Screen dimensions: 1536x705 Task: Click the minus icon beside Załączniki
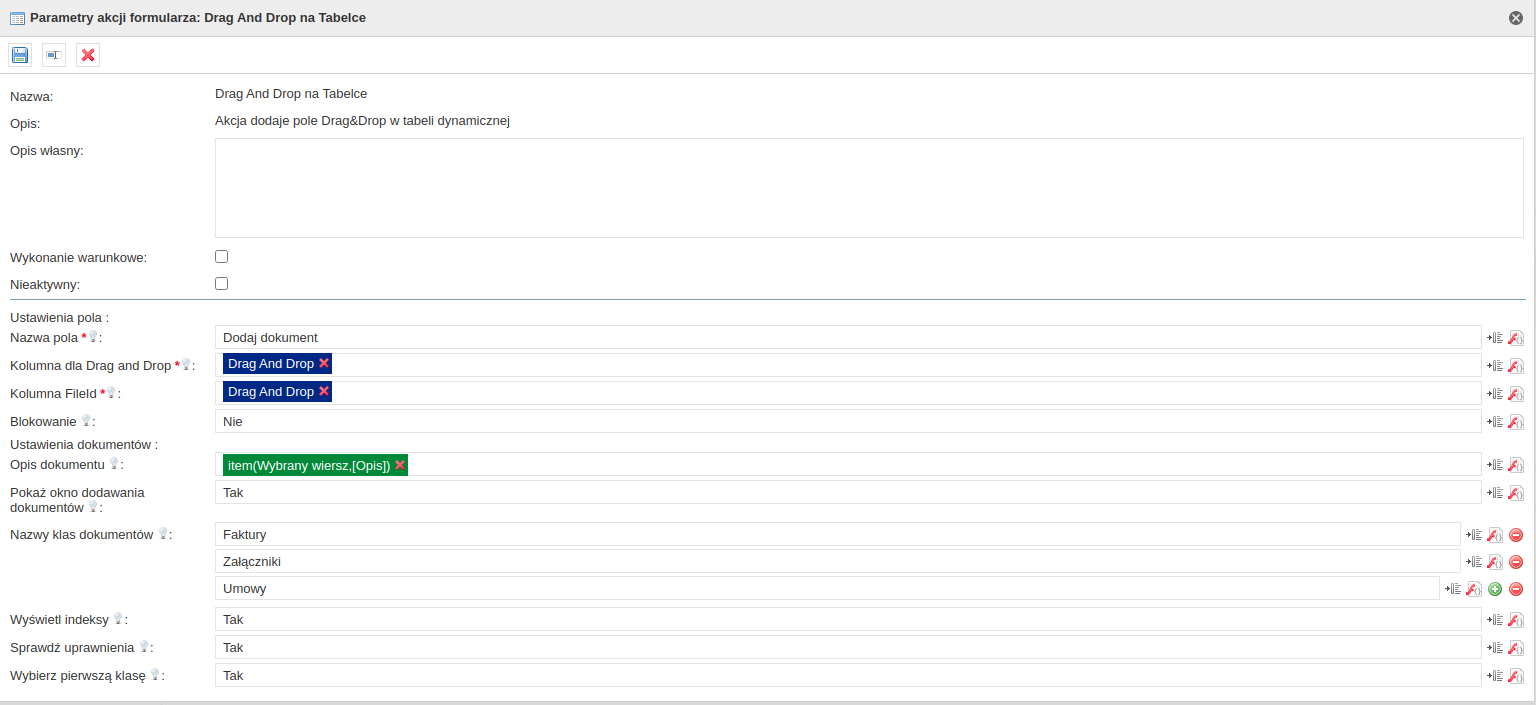tap(1516, 562)
